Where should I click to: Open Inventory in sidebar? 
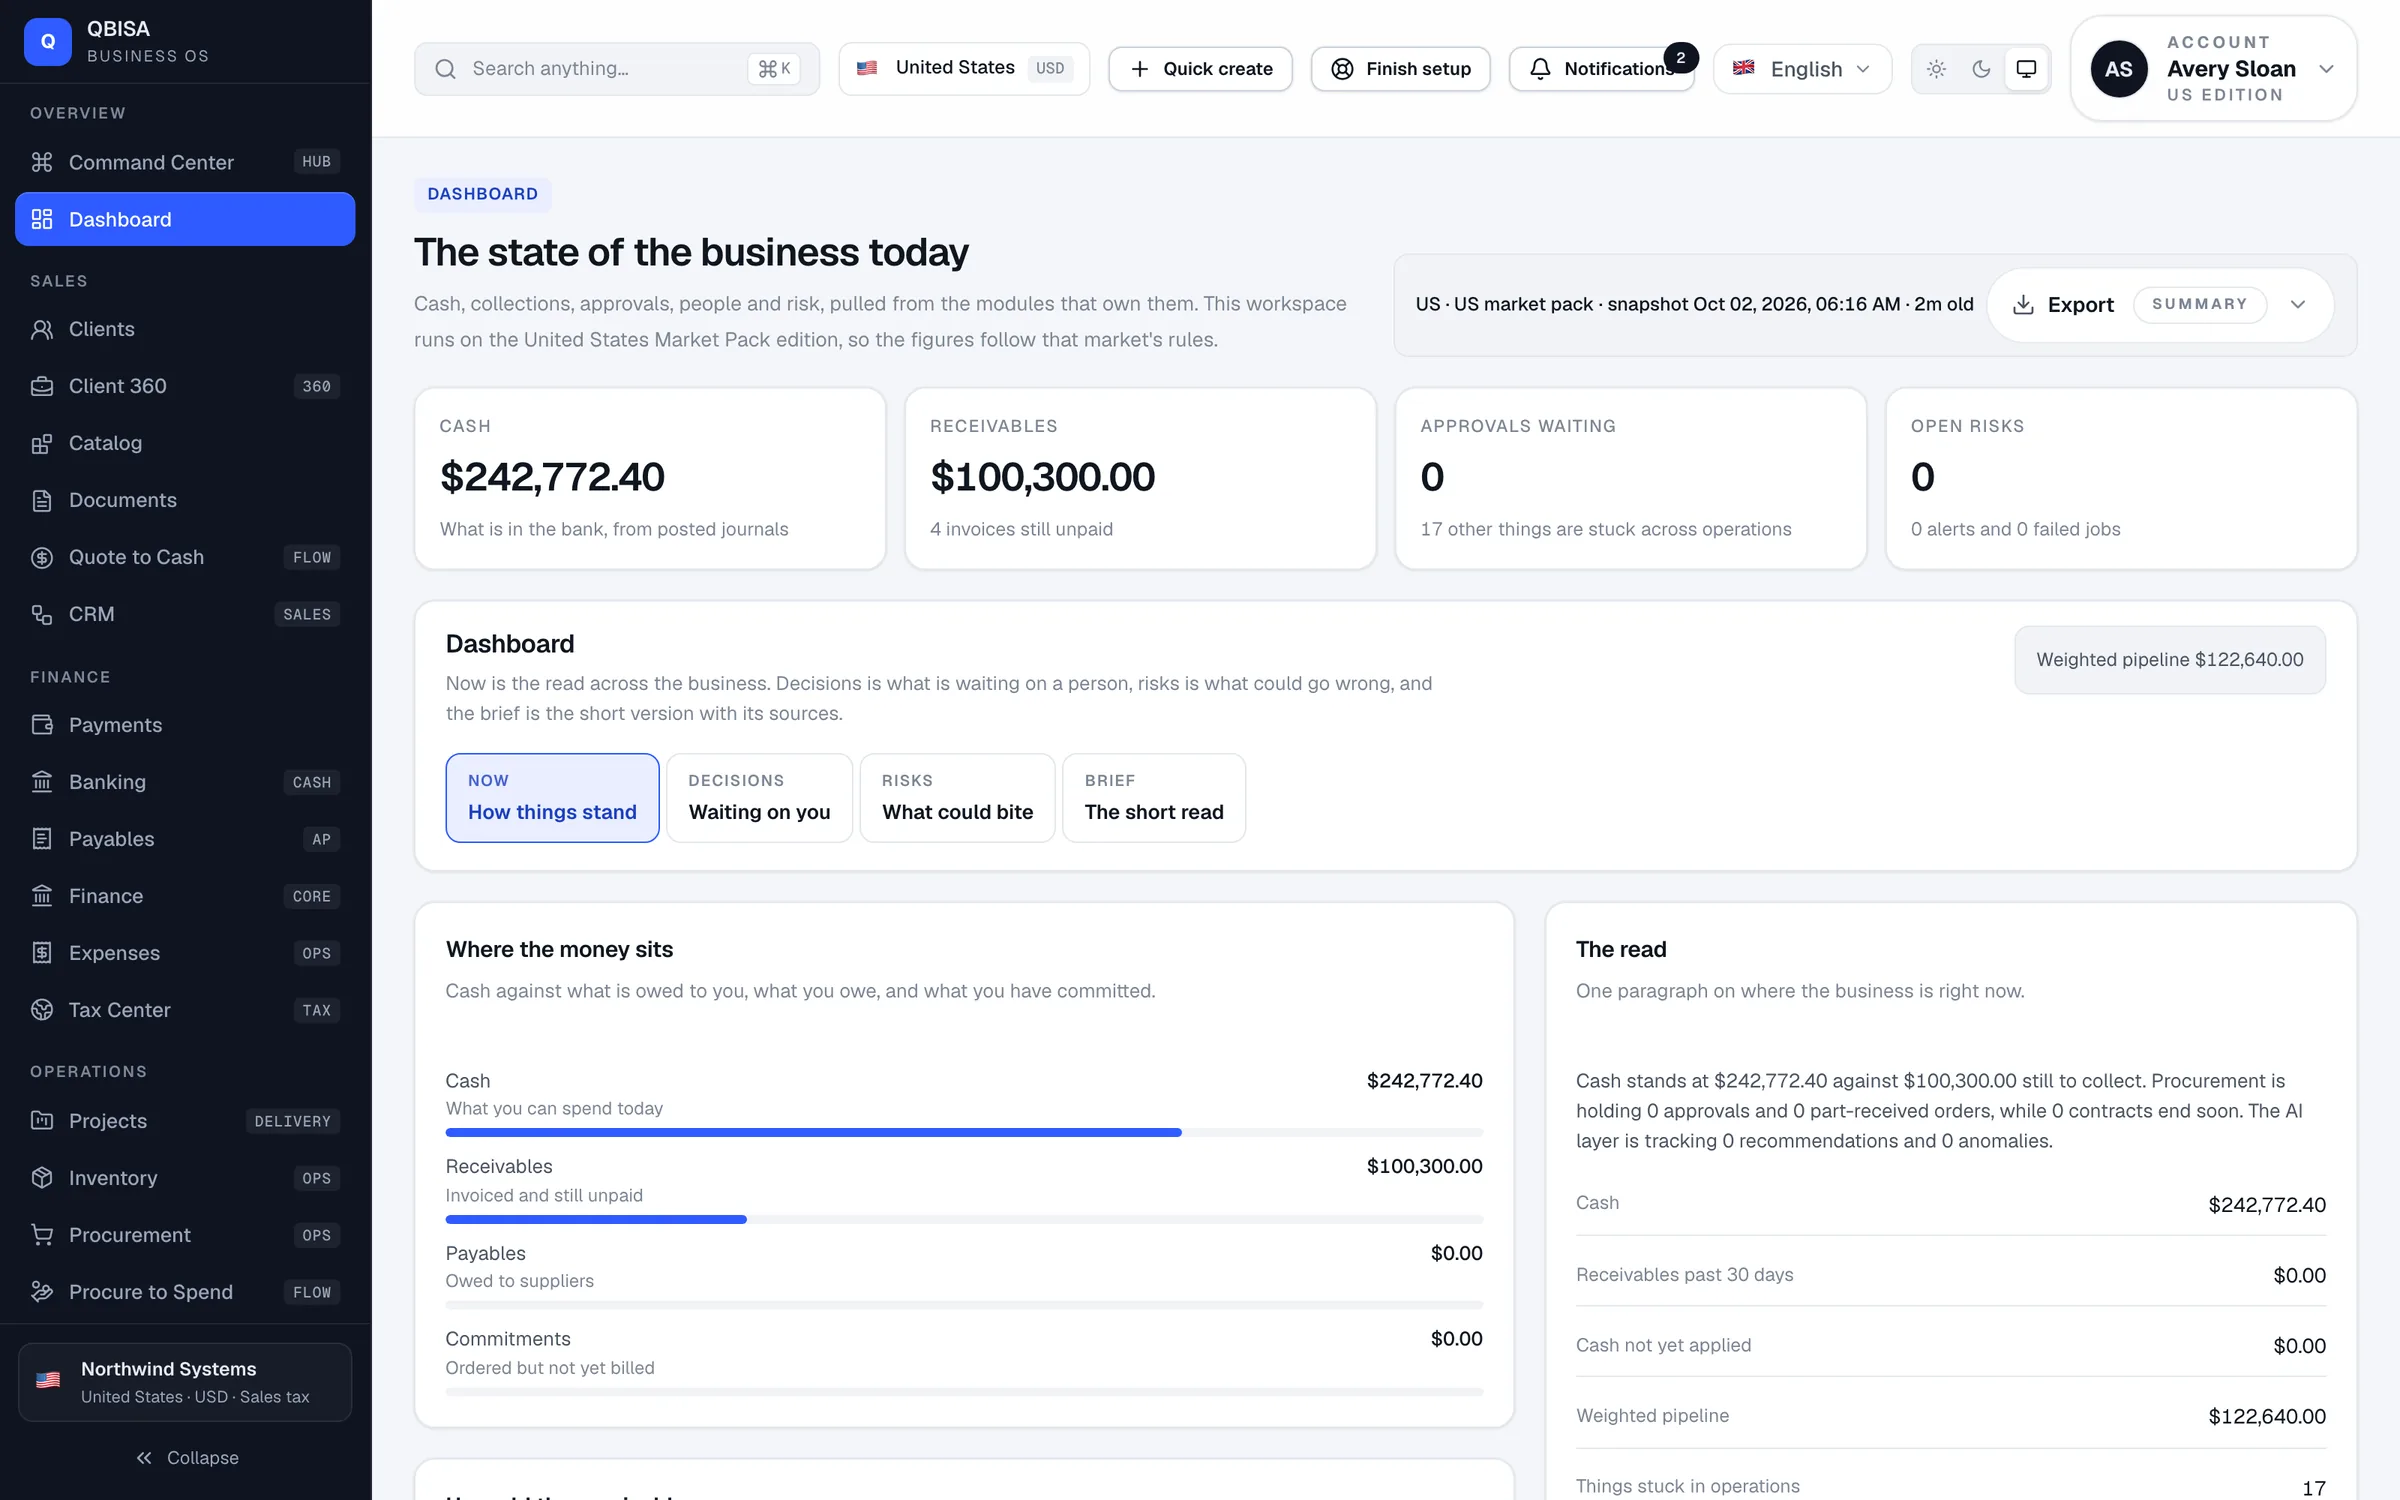pyautogui.click(x=185, y=1178)
